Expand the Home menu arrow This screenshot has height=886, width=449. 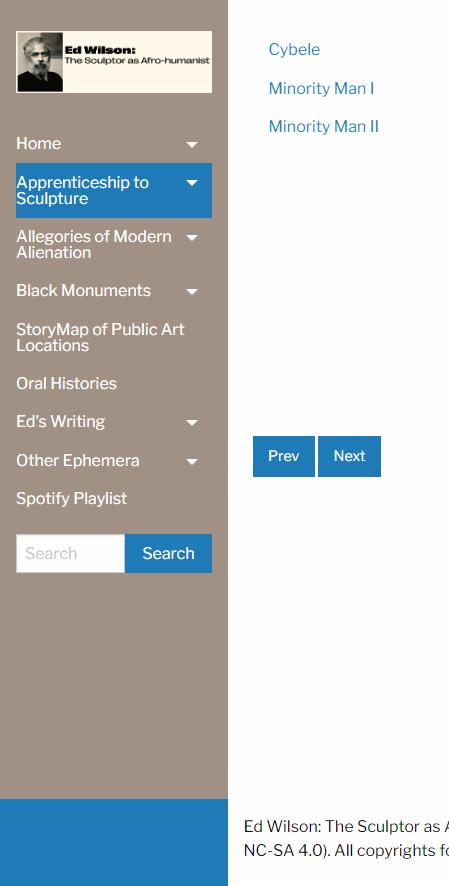coord(192,145)
